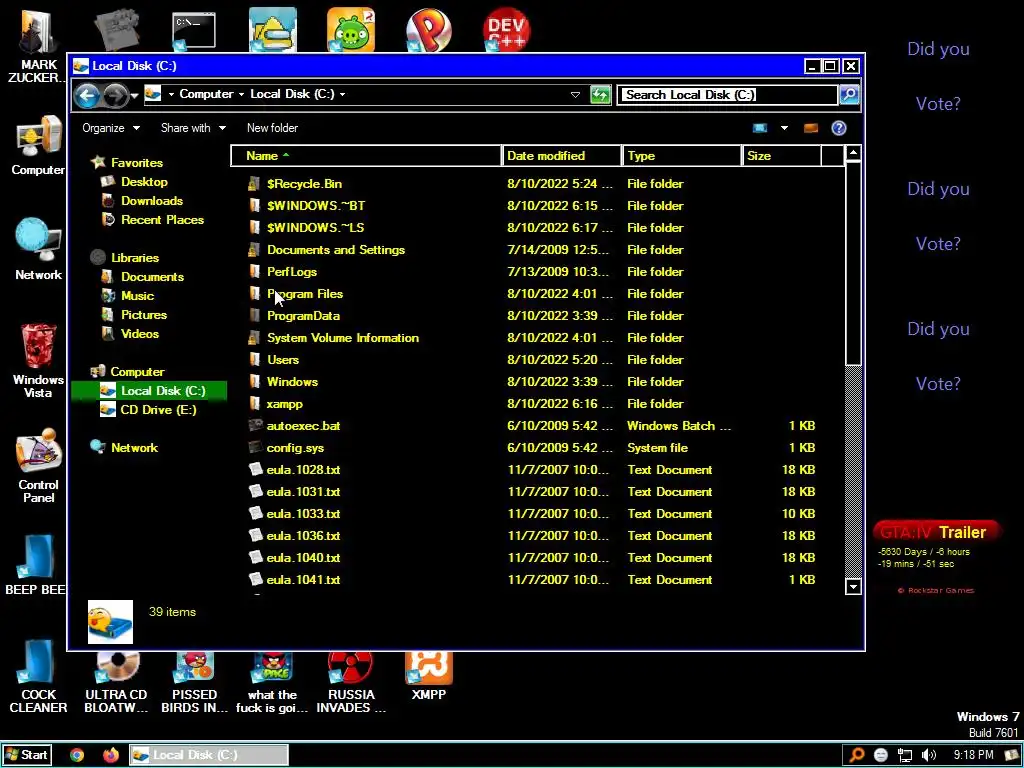Image resolution: width=1024 pixels, height=768 pixels.
Task: Sort by the Type column header
Action: pos(682,155)
